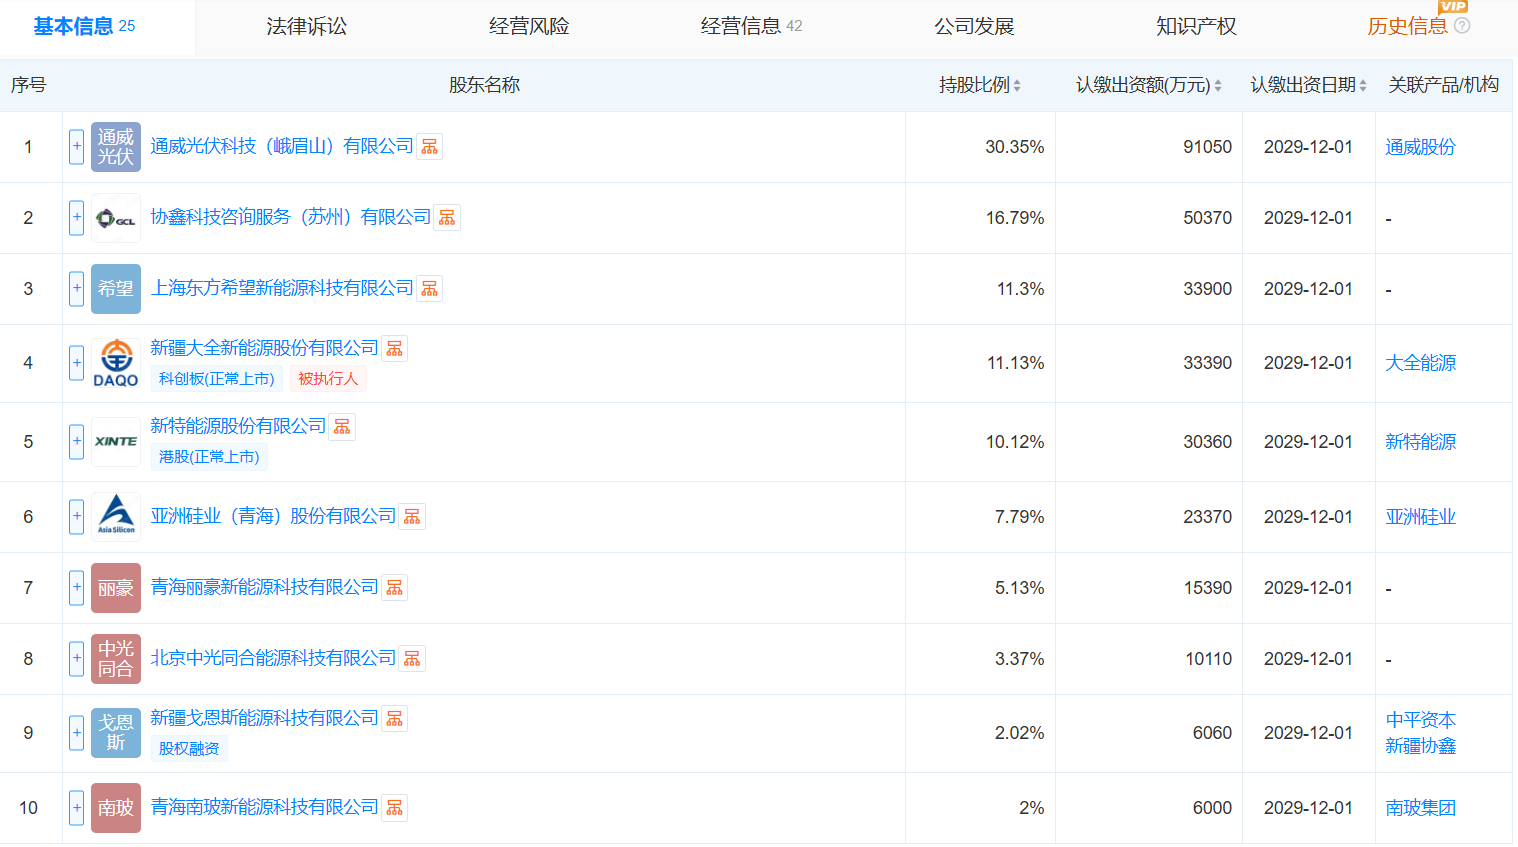Open equity structure icon for 亚洲硅业
Screen dimensions: 1518x847
tap(412, 517)
